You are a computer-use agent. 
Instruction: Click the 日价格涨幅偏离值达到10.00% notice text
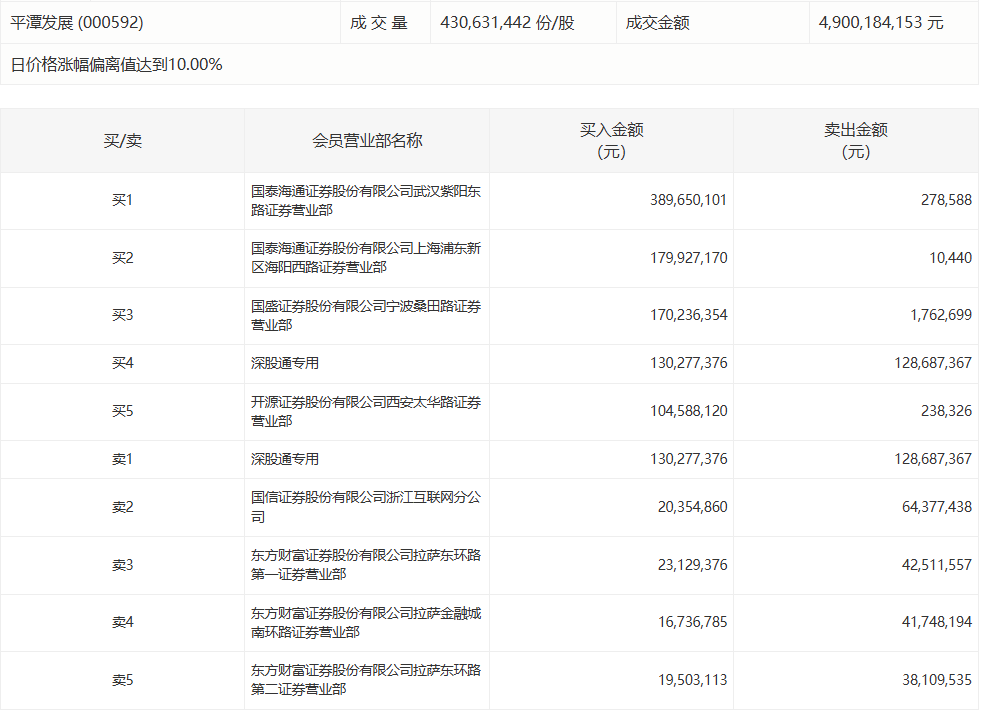pyautogui.click(x=116, y=65)
